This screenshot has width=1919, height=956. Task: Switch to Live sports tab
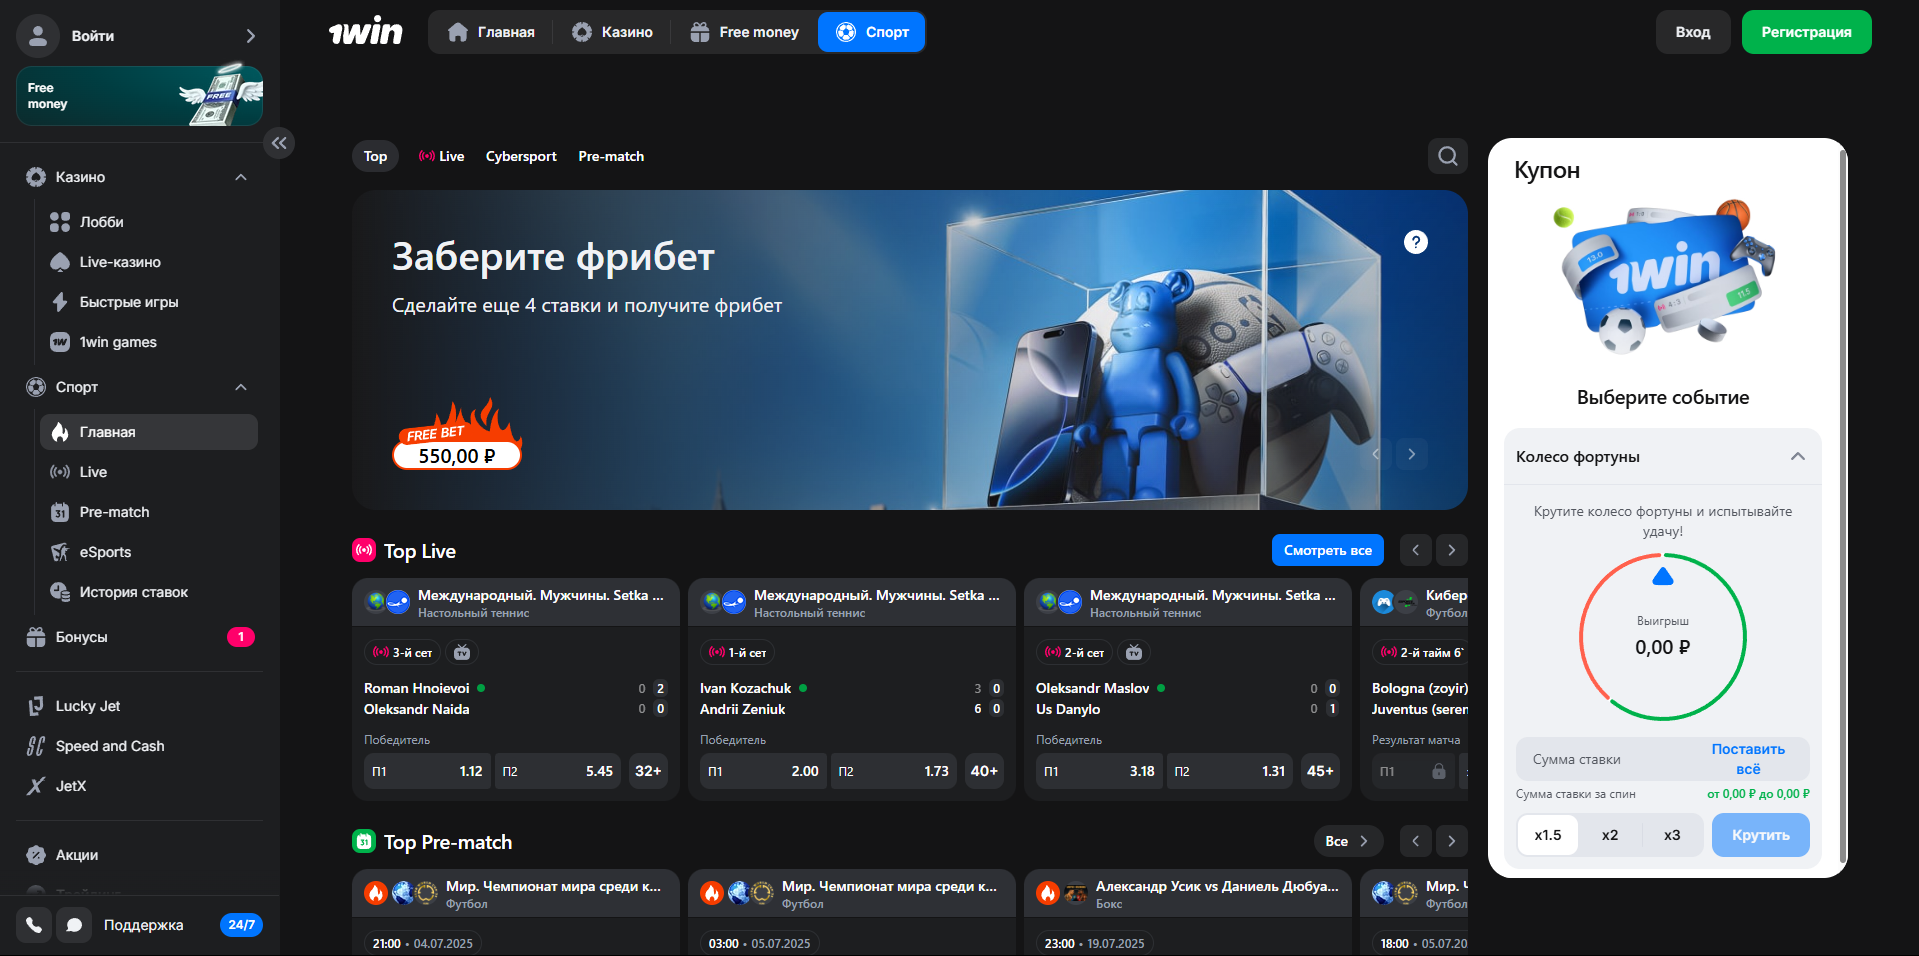pos(441,156)
